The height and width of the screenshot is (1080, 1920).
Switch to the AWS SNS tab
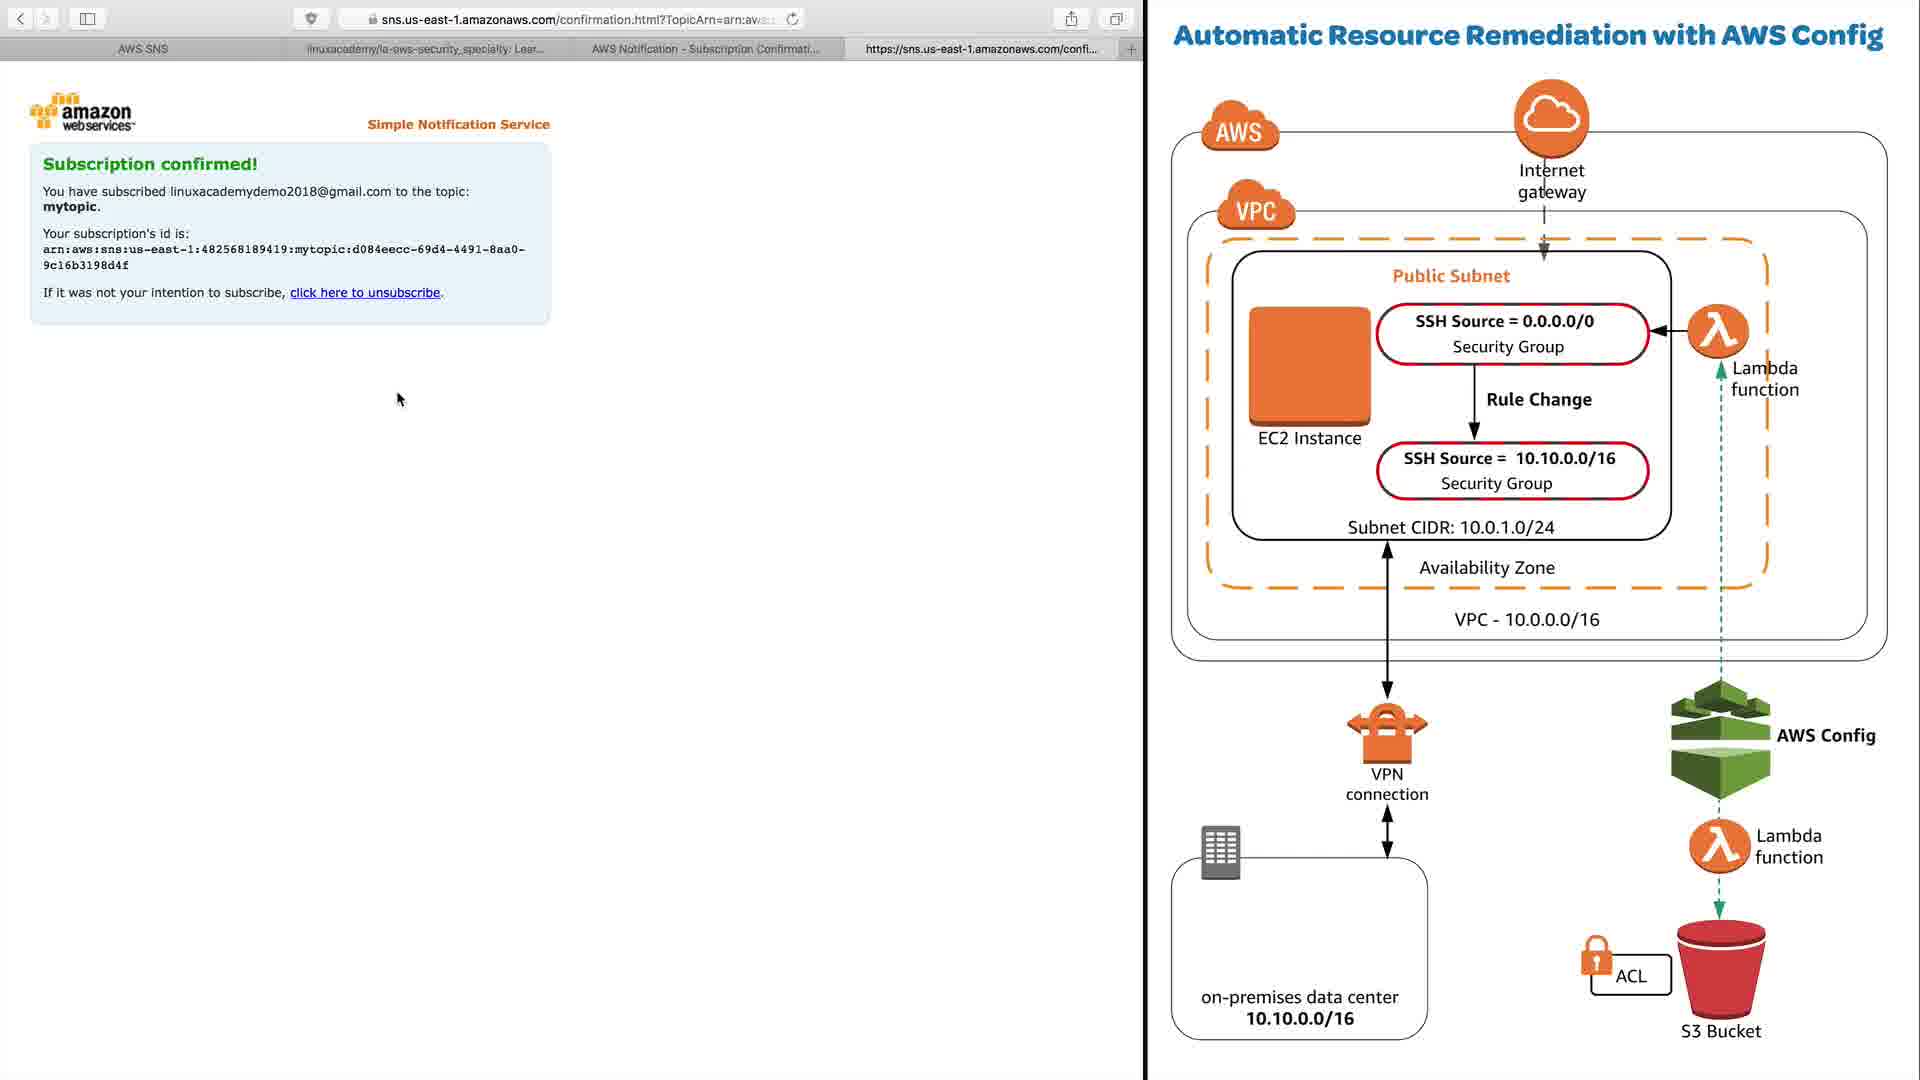(x=142, y=49)
